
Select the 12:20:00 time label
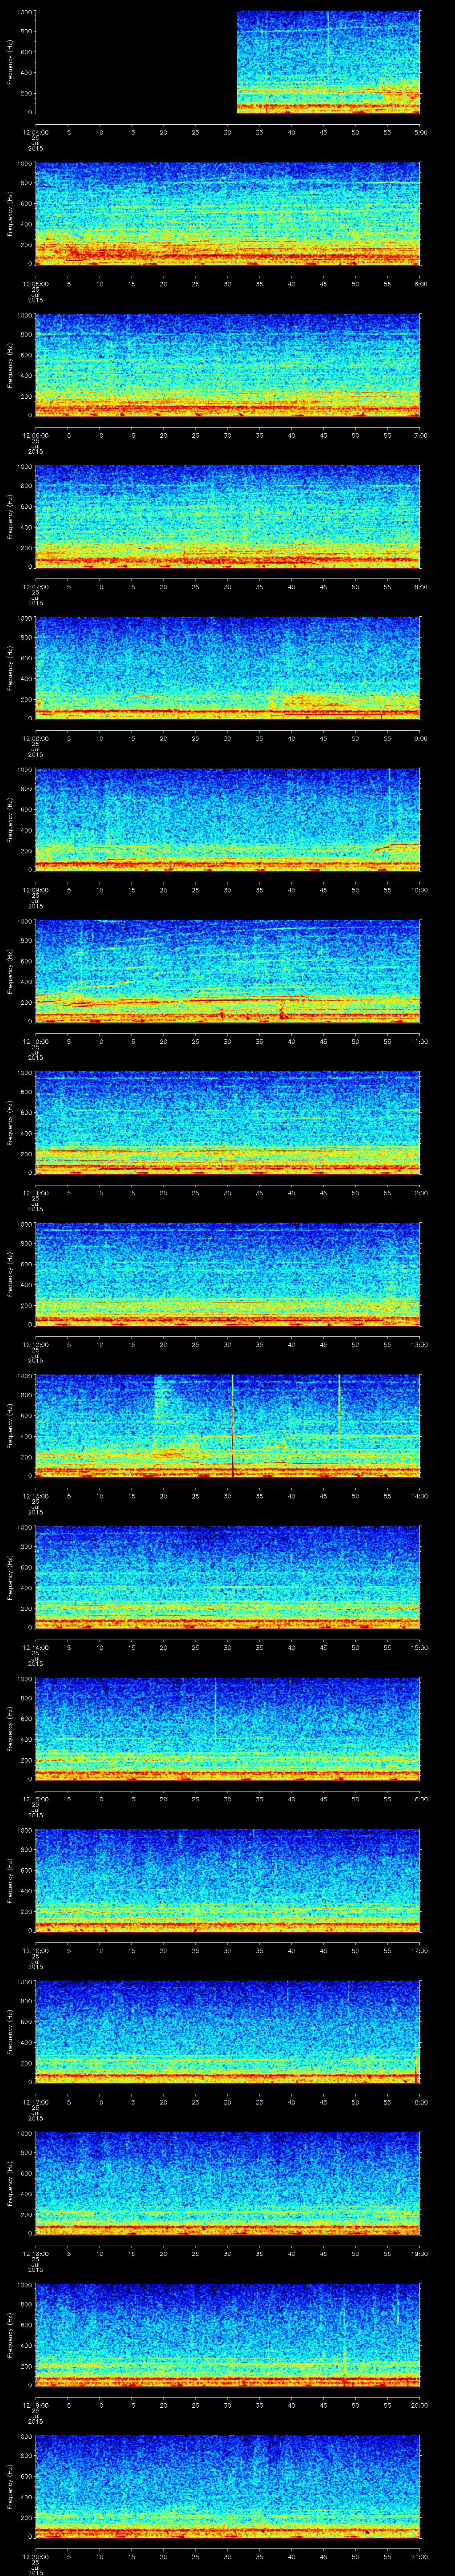point(35,2556)
